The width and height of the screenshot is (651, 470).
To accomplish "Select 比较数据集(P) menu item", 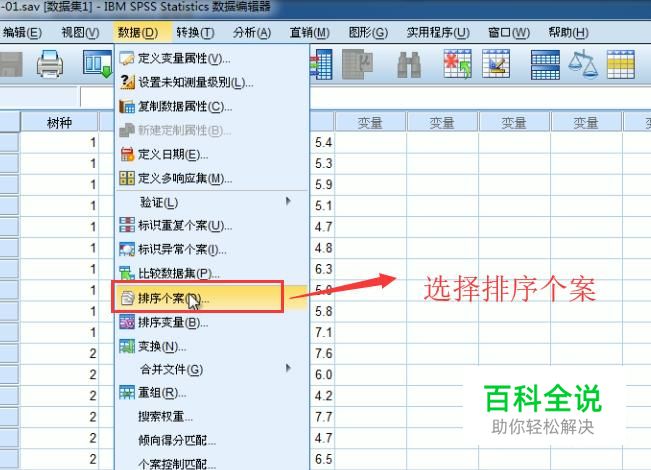I will [212, 273].
